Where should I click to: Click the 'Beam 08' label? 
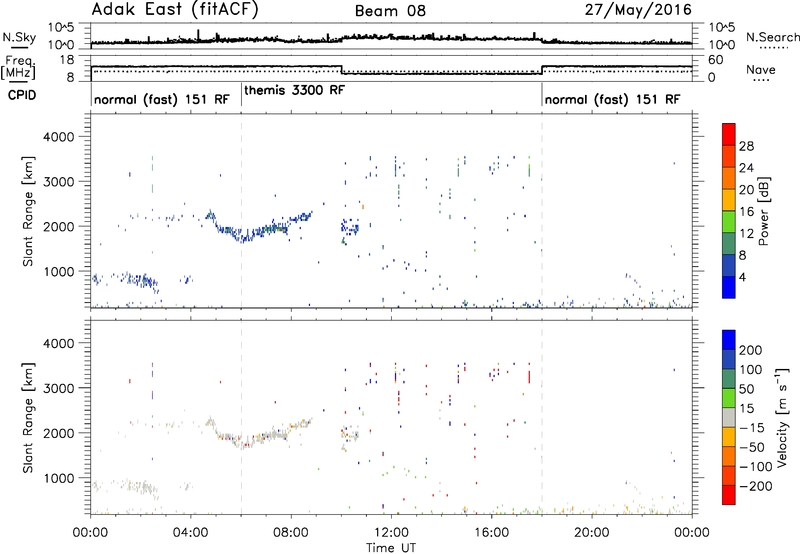coord(390,11)
